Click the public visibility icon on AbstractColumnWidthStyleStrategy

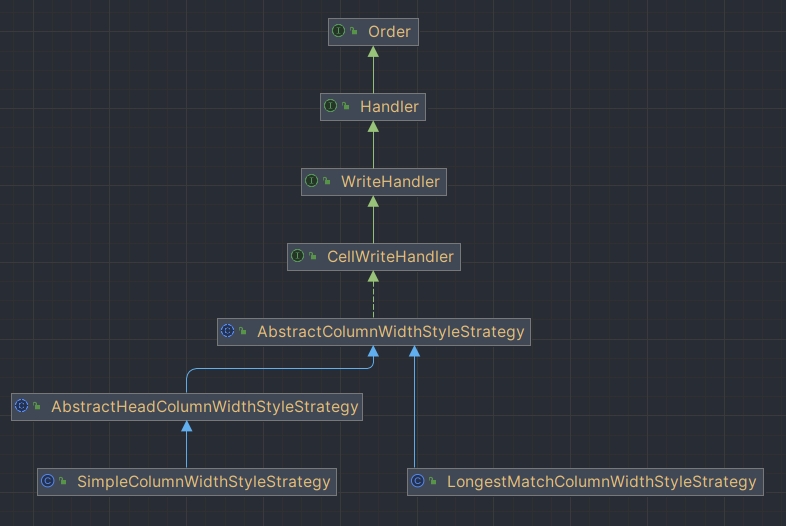coord(243,331)
